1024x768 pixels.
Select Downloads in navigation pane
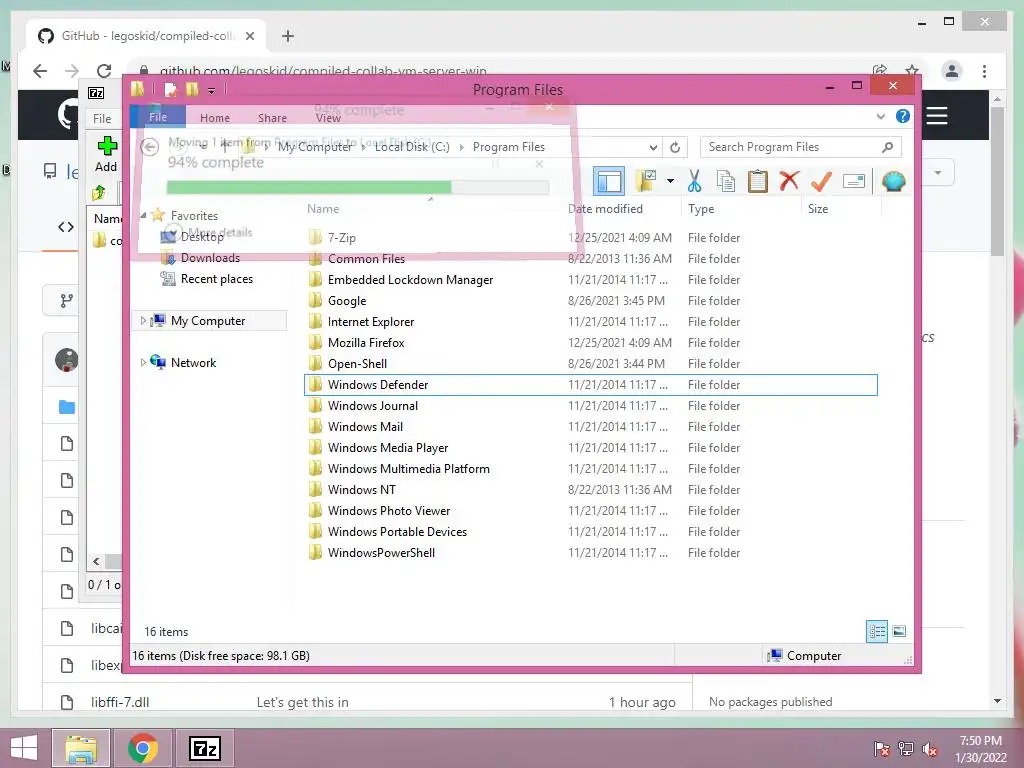coord(210,258)
